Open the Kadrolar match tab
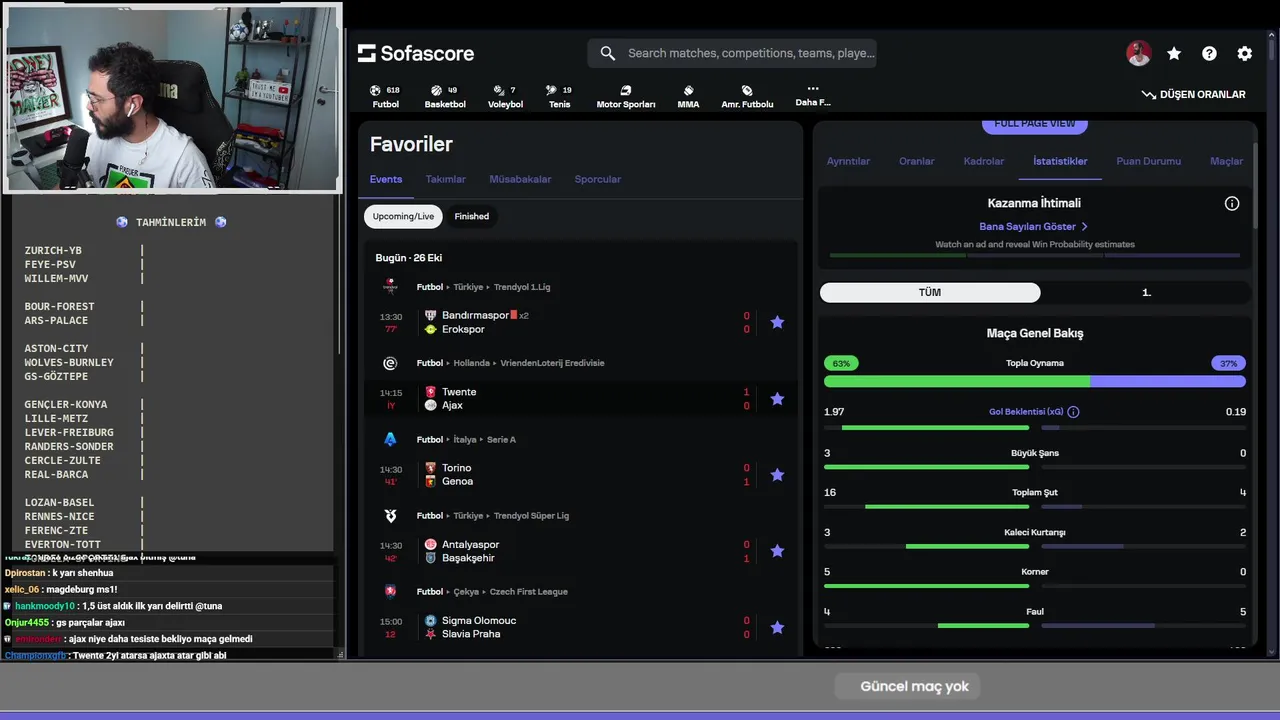Viewport: 1280px width, 720px height. (x=984, y=161)
